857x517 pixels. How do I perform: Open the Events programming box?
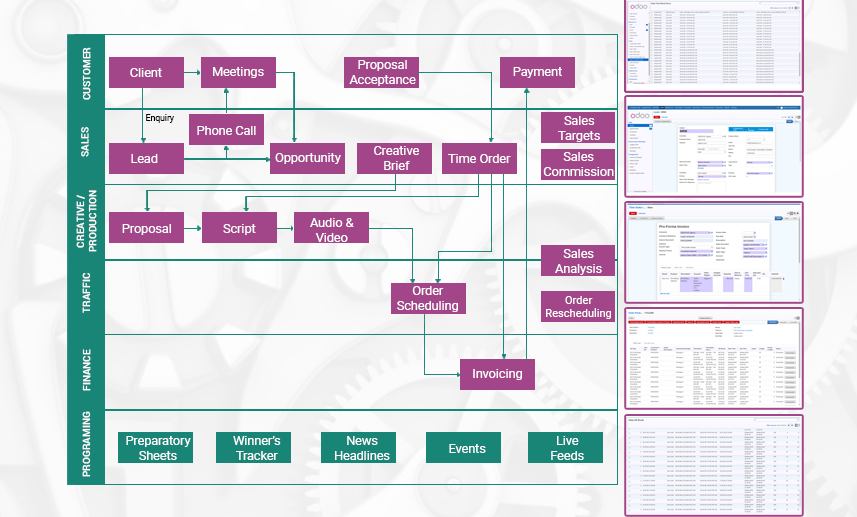[x=463, y=448]
